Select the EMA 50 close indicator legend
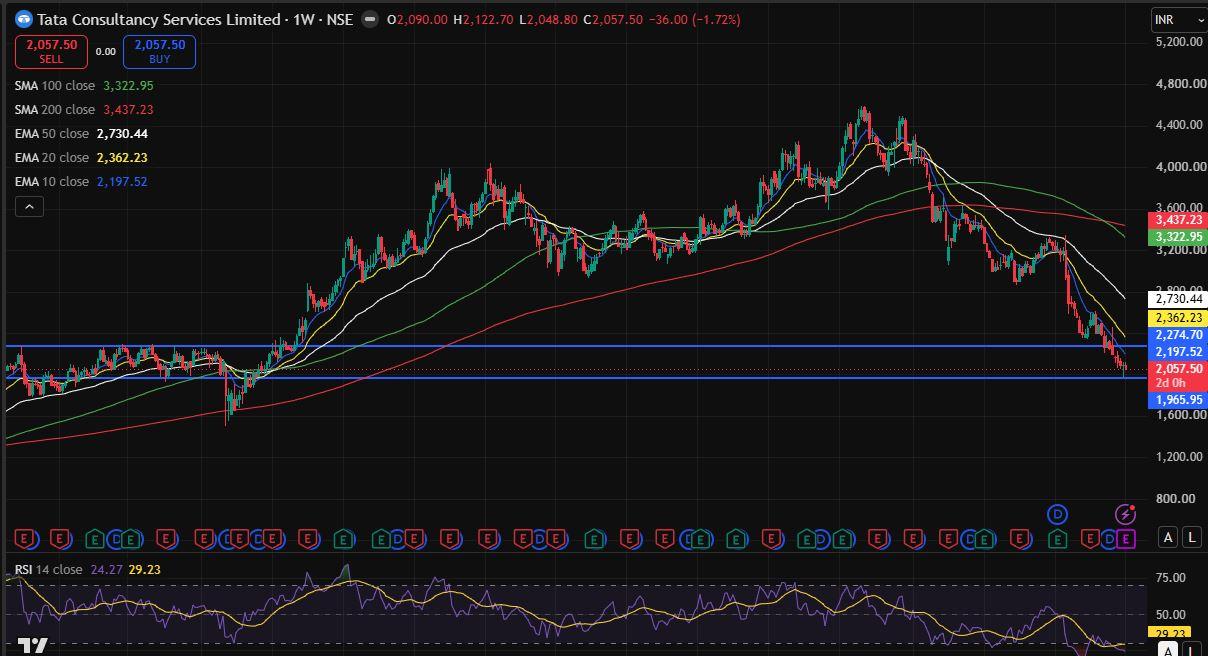This screenshot has height=656, width=1208. point(52,134)
